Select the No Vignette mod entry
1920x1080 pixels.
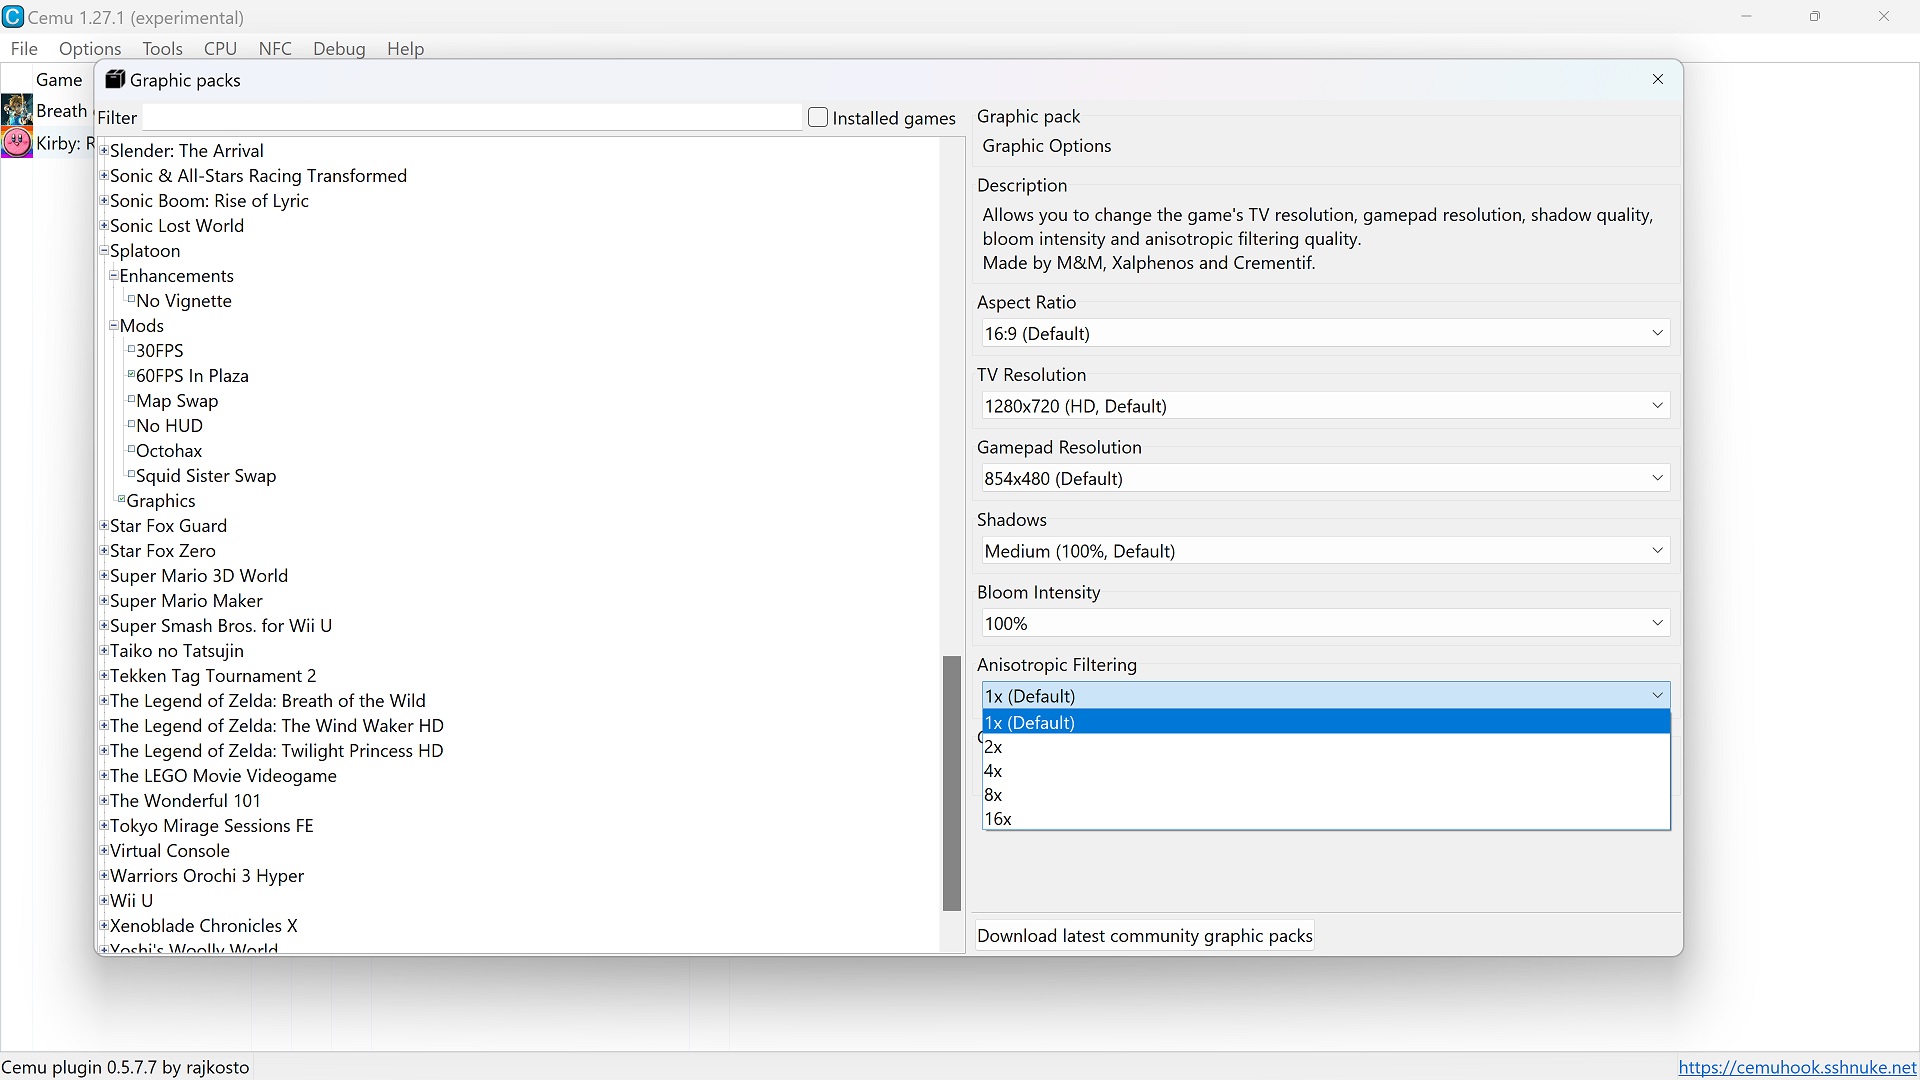point(183,301)
